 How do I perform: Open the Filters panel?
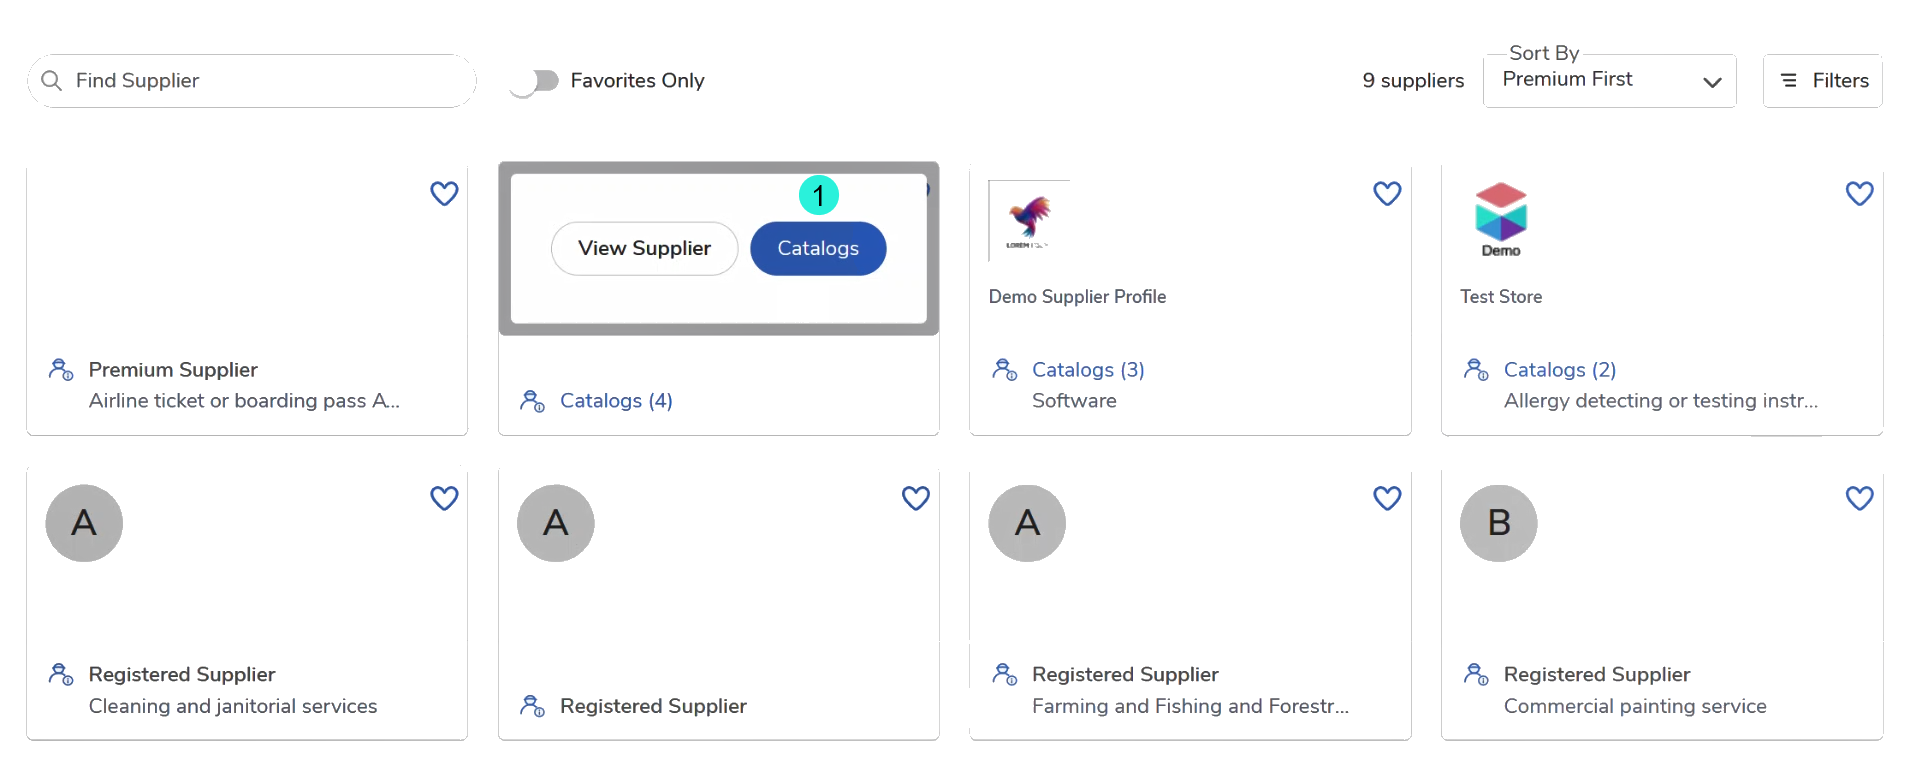point(1822,81)
